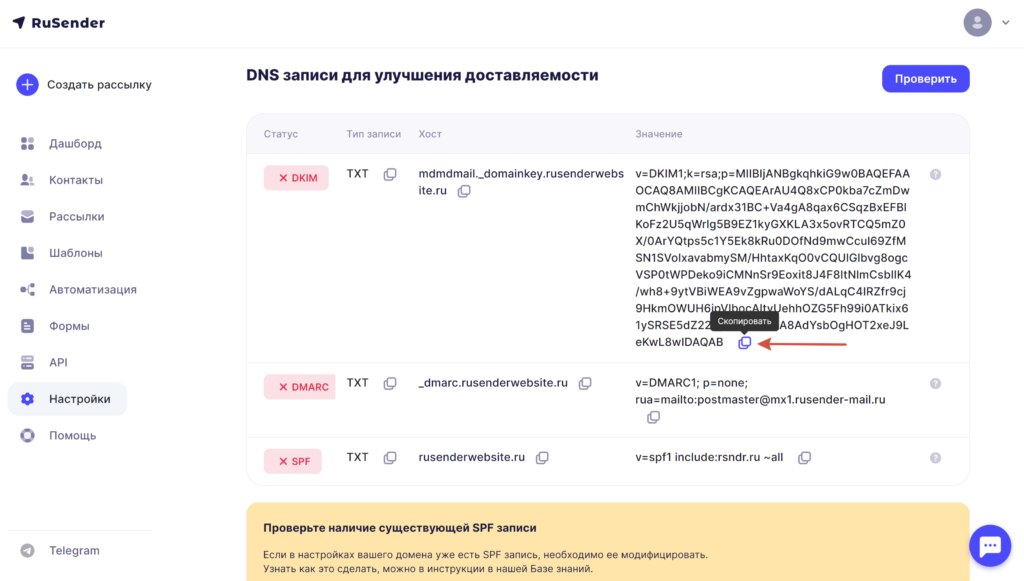Select the text v=DMARC1; p=none;
Viewport: 1024px width, 581px height.
click(x=692, y=383)
